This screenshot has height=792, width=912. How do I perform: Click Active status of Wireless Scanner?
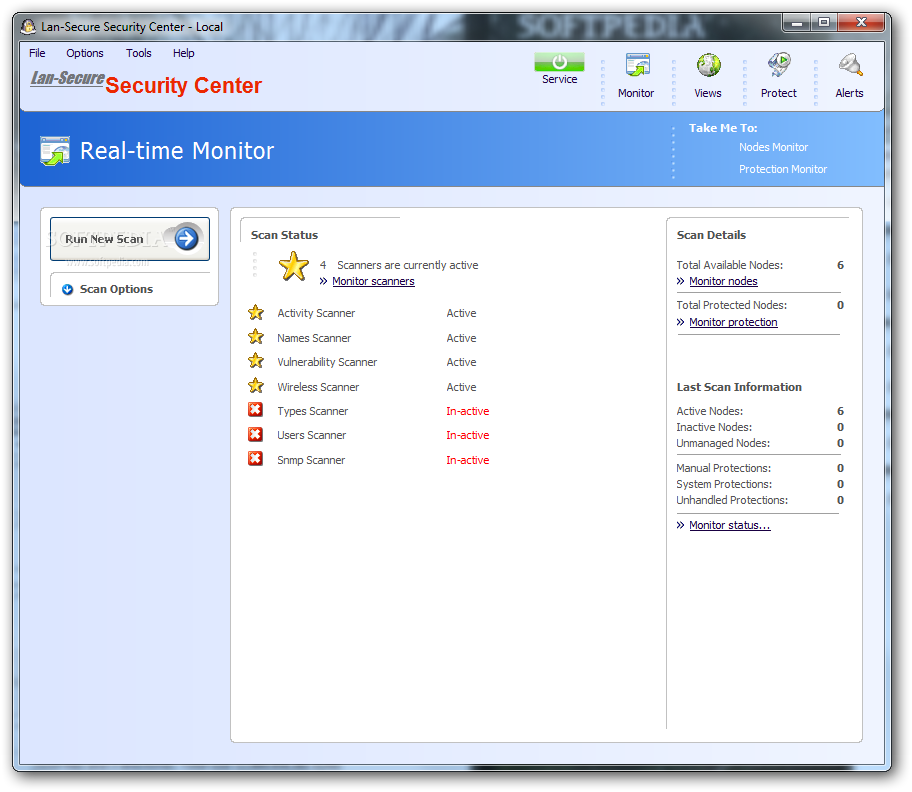pos(461,387)
